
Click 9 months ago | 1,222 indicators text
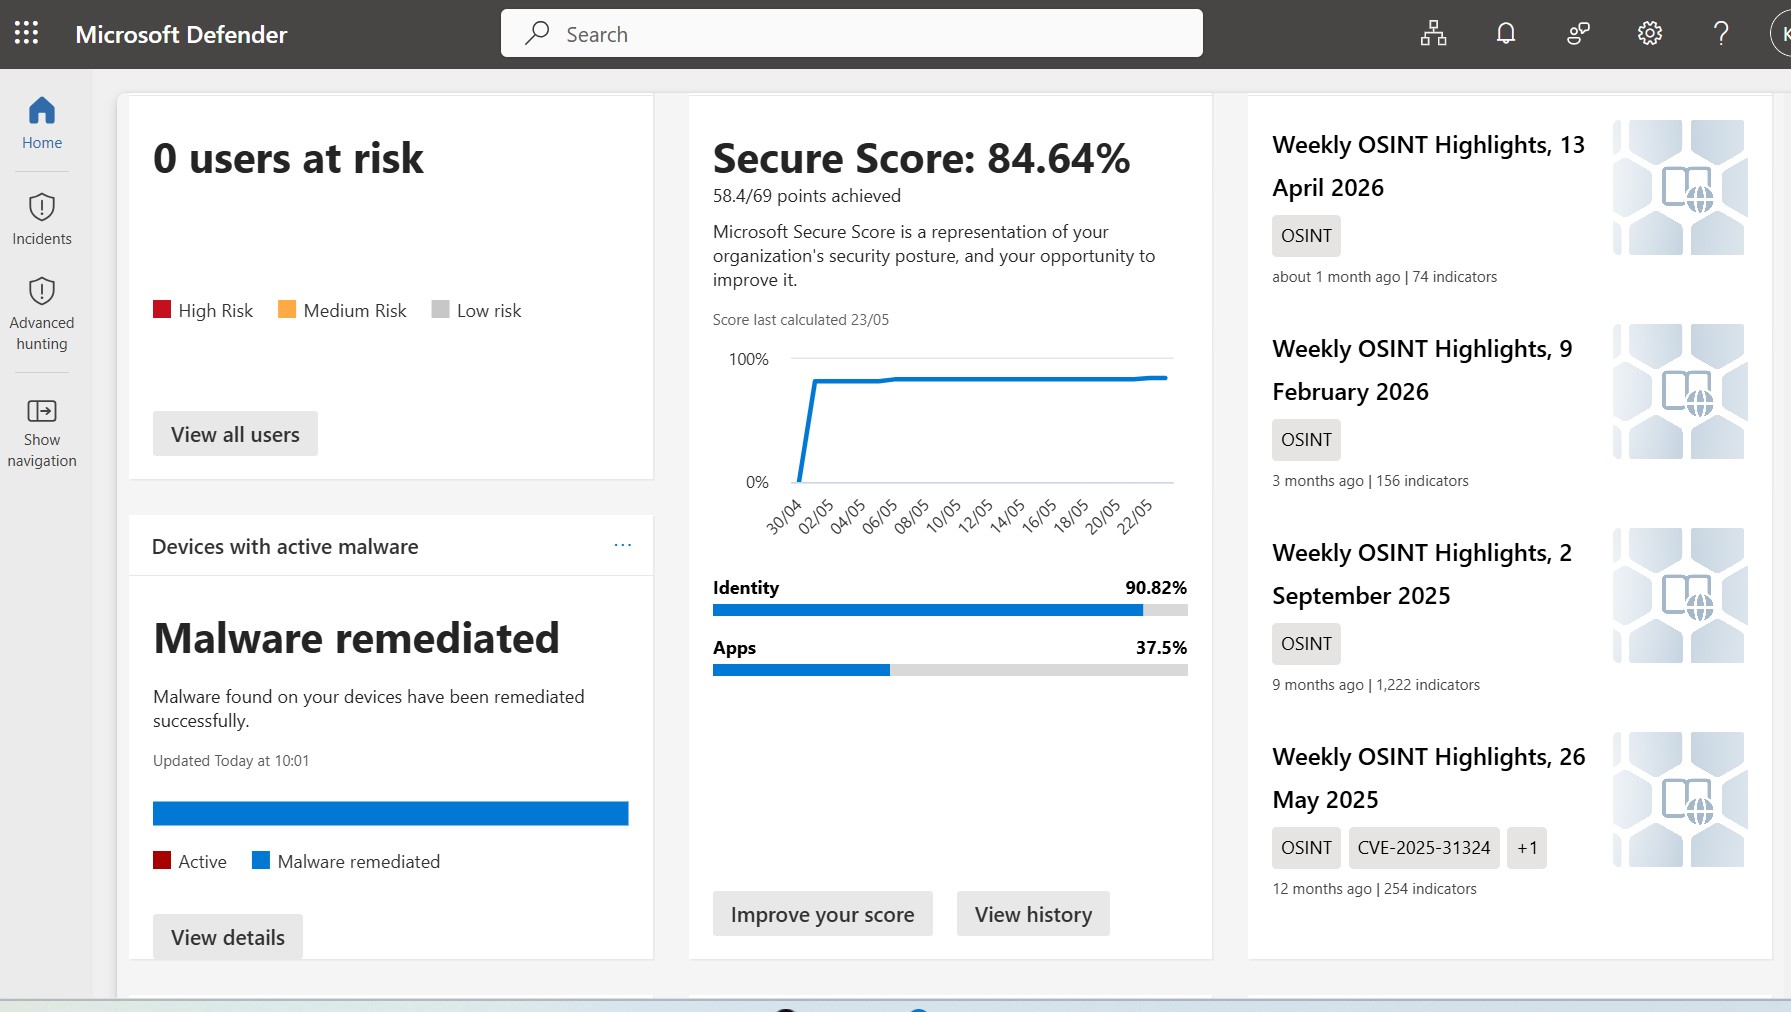[1376, 685]
